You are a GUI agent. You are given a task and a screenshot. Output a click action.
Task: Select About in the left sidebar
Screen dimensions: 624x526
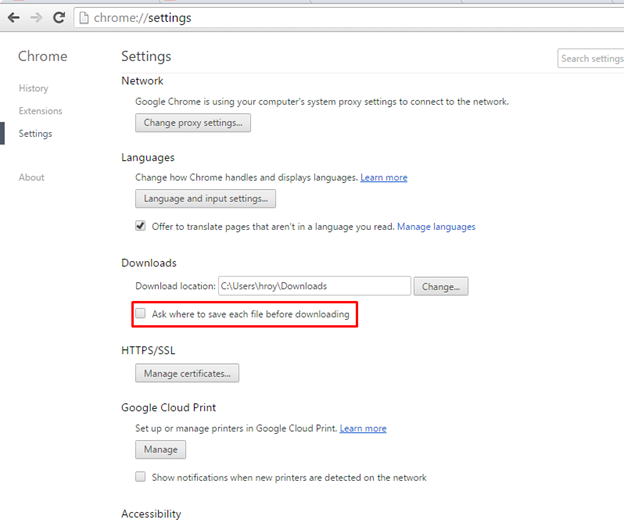31,177
